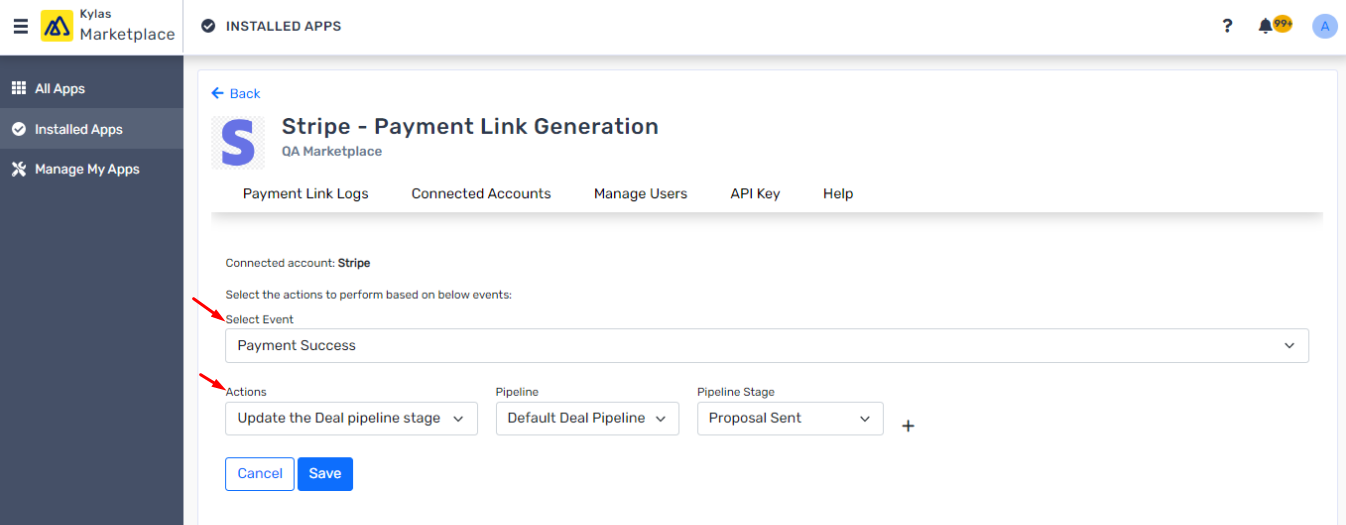Open the user avatar menu
This screenshot has width=1346, height=525.
1324,26
